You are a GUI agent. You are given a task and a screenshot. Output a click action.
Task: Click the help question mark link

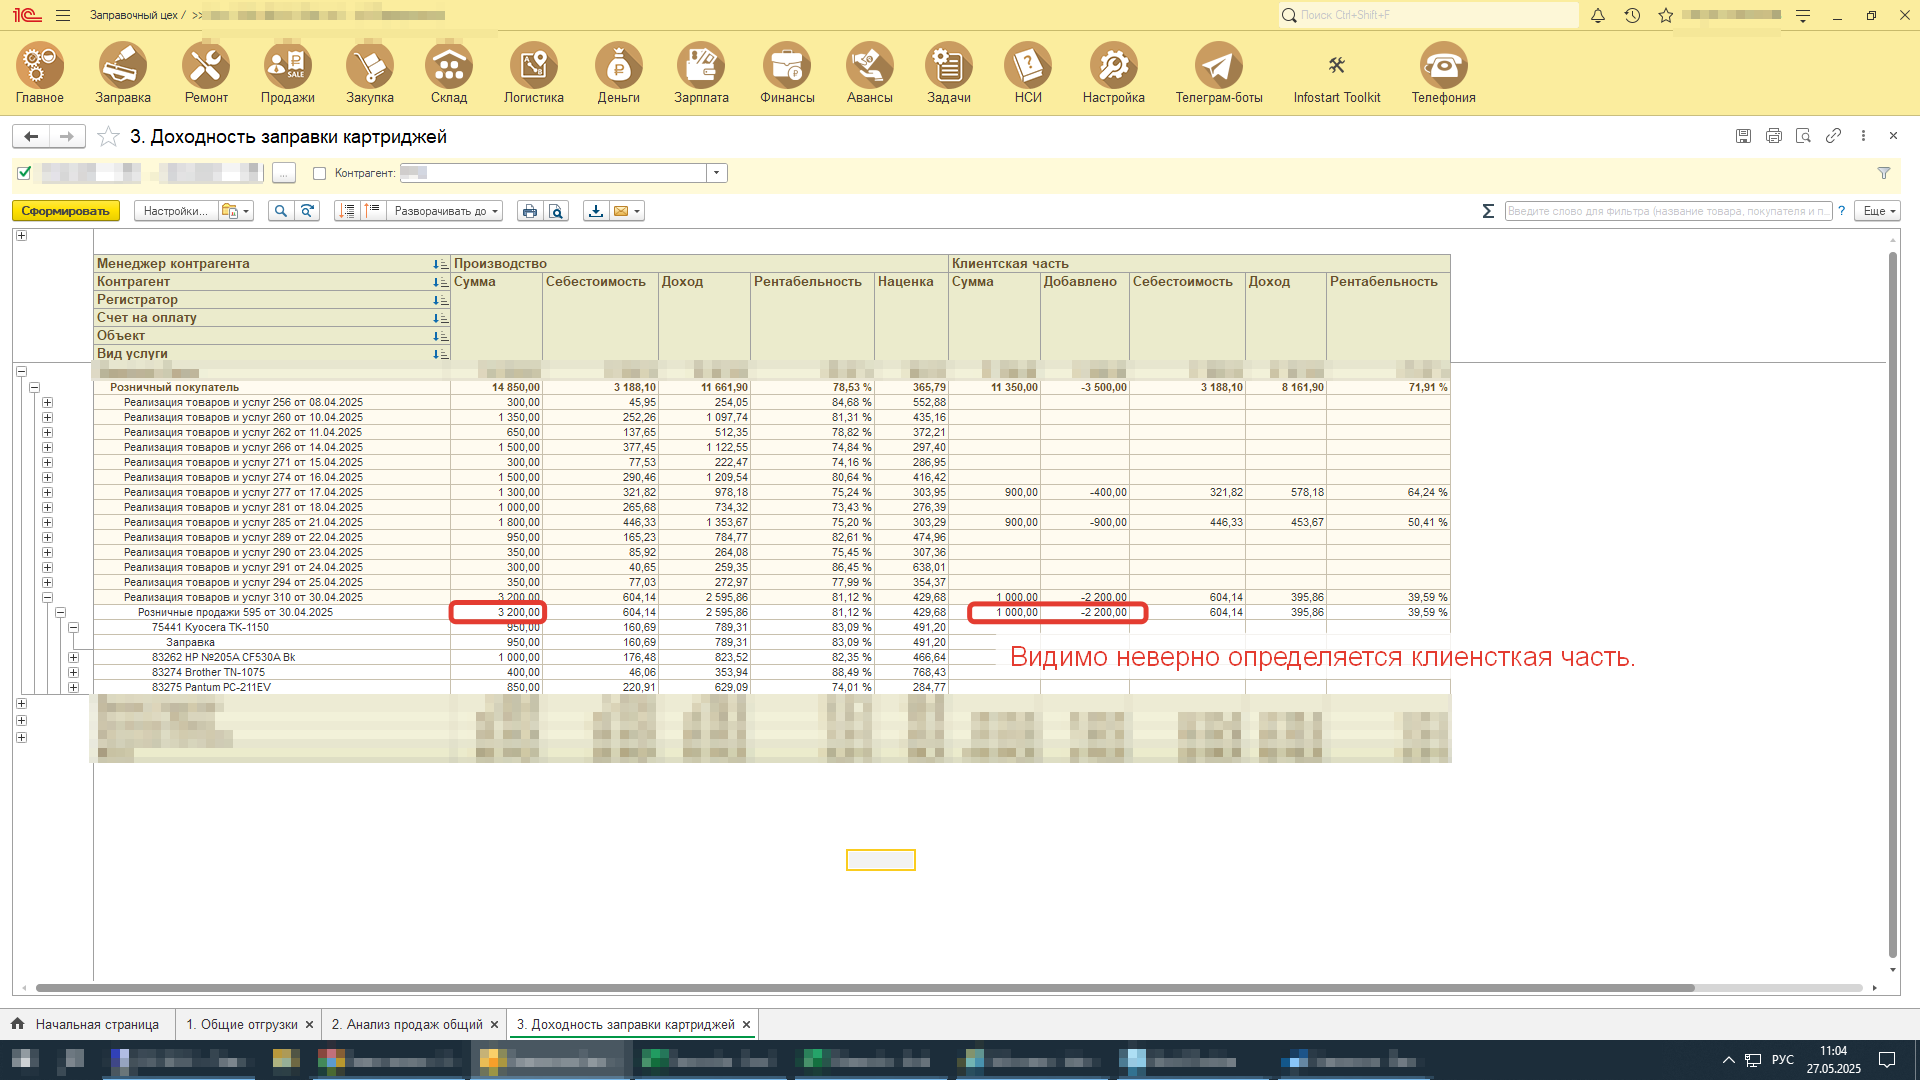pyautogui.click(x=1841, y=211)
